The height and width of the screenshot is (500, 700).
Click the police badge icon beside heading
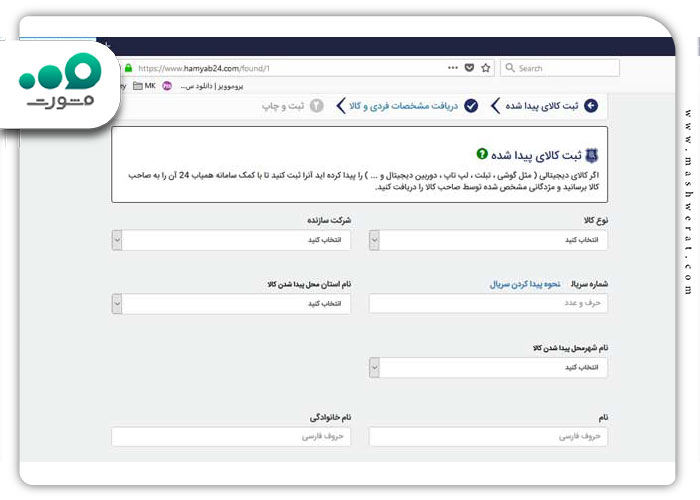click(x=592, y=155)
